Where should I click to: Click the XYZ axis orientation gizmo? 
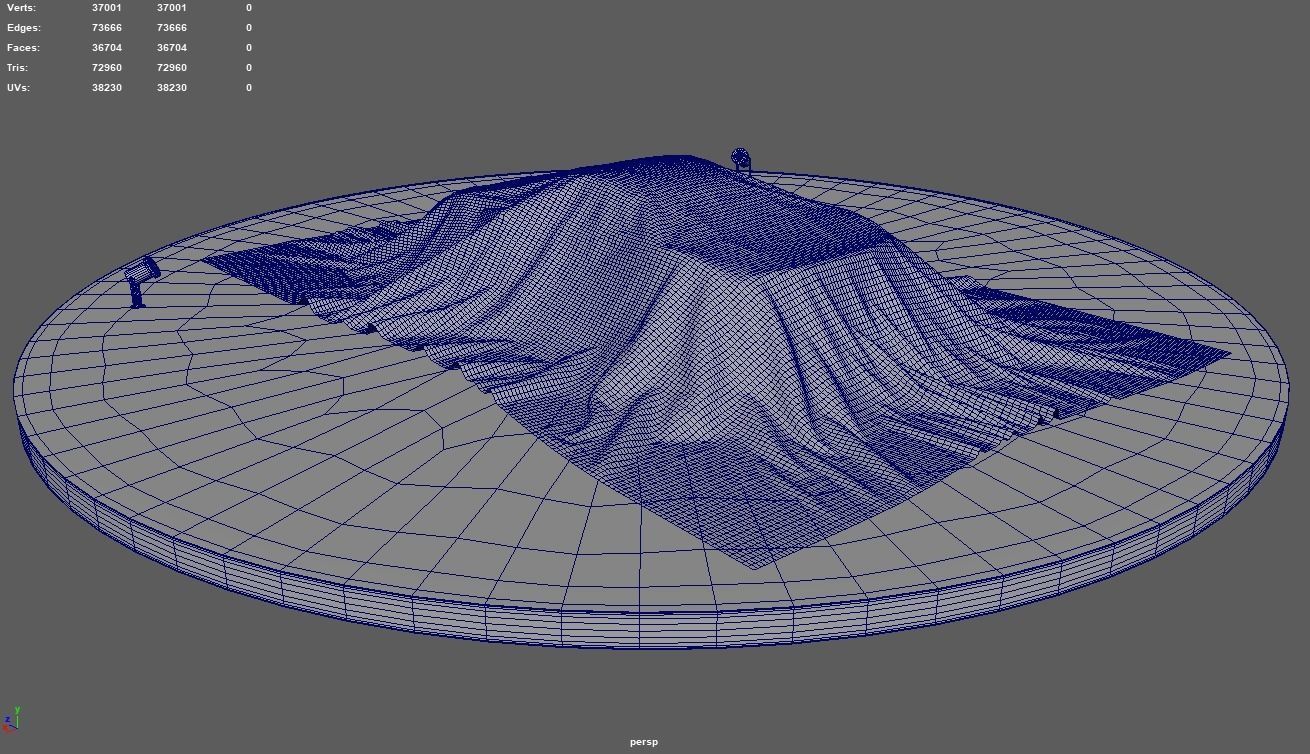pyautogui.click(x=12, y=718)
